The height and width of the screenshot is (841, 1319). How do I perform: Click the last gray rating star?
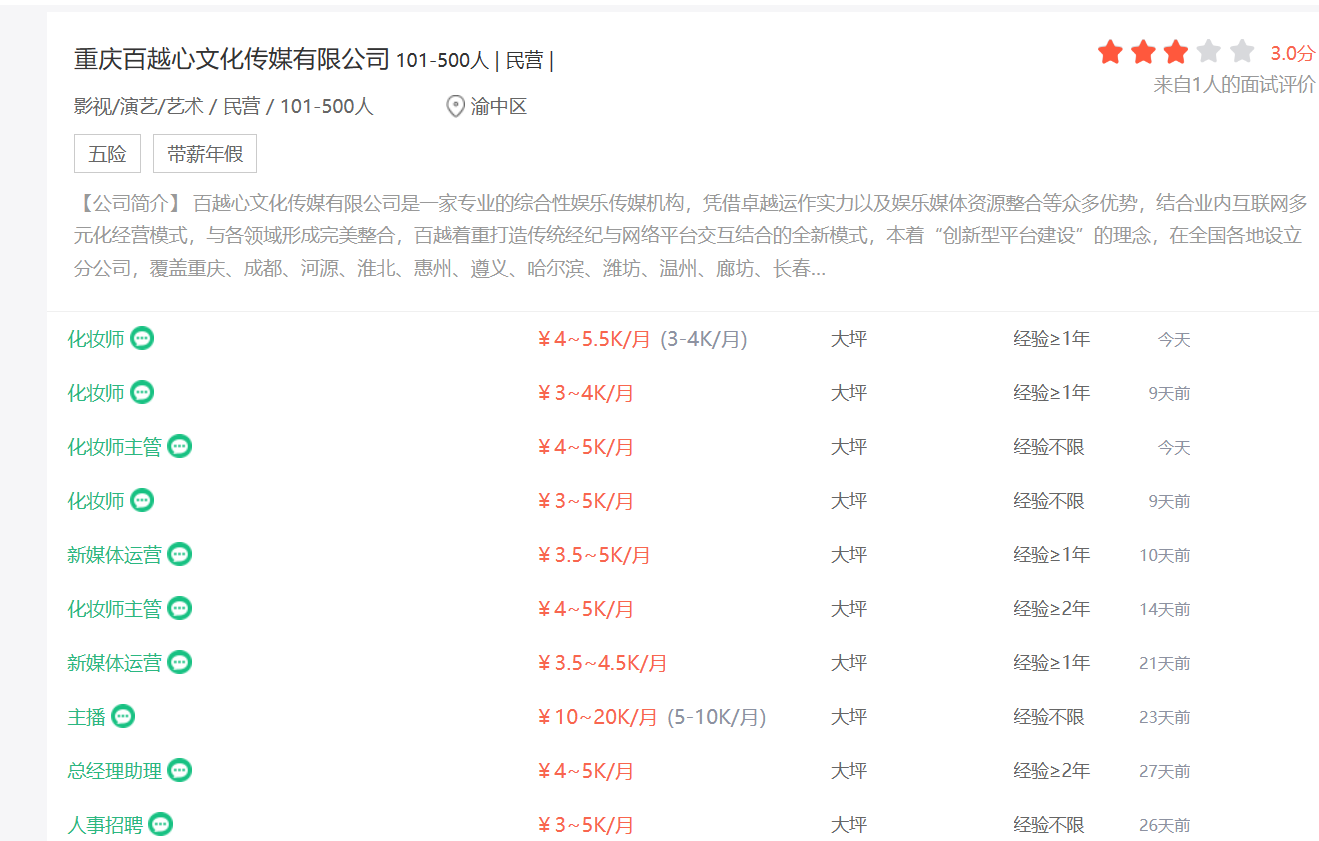1242,52
